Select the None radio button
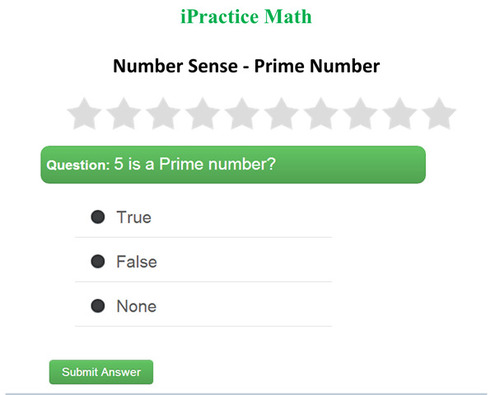 click(98, 306)
